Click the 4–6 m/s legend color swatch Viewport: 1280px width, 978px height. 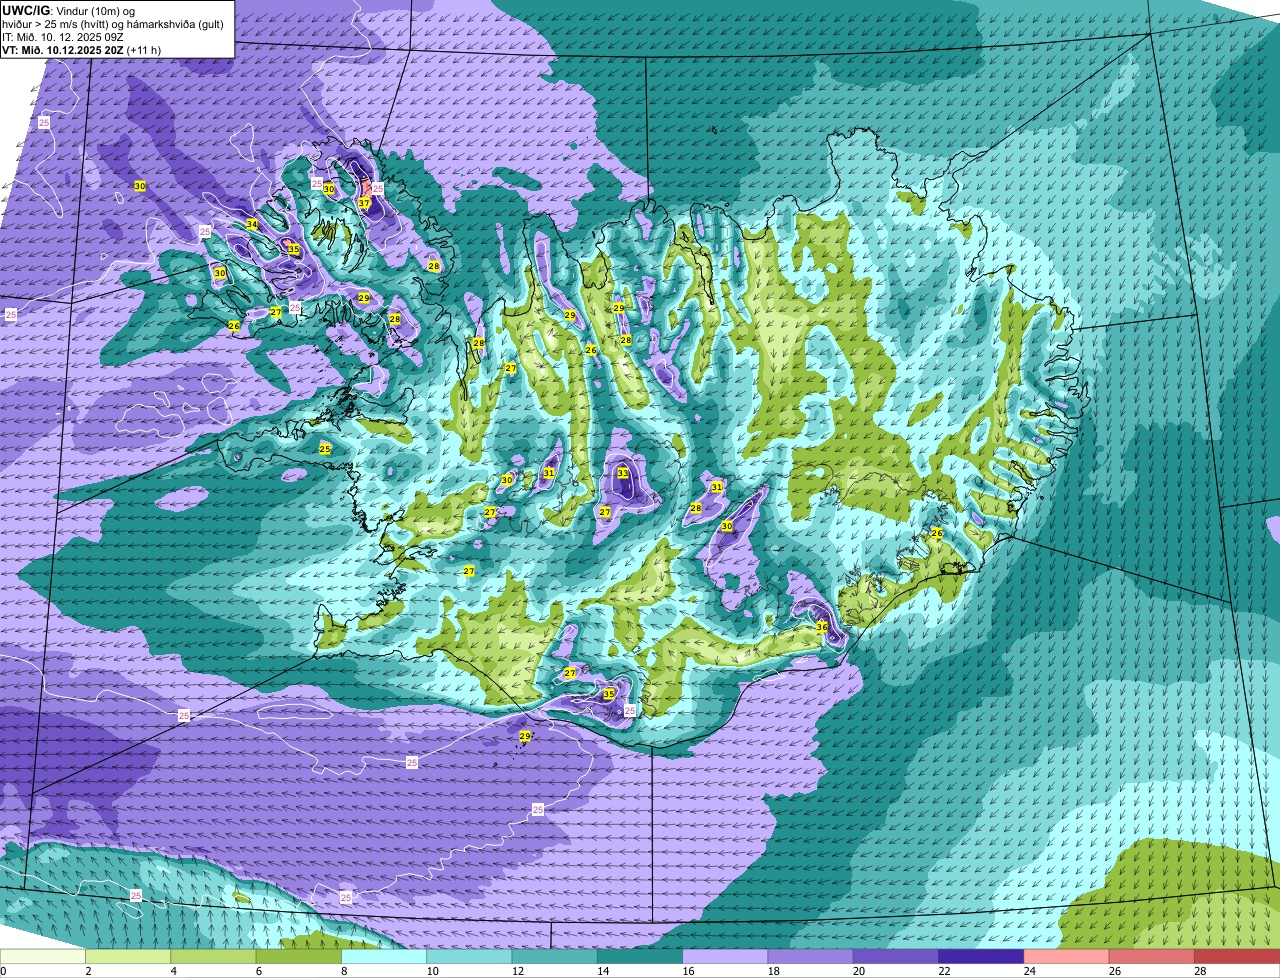click(213, 957)
